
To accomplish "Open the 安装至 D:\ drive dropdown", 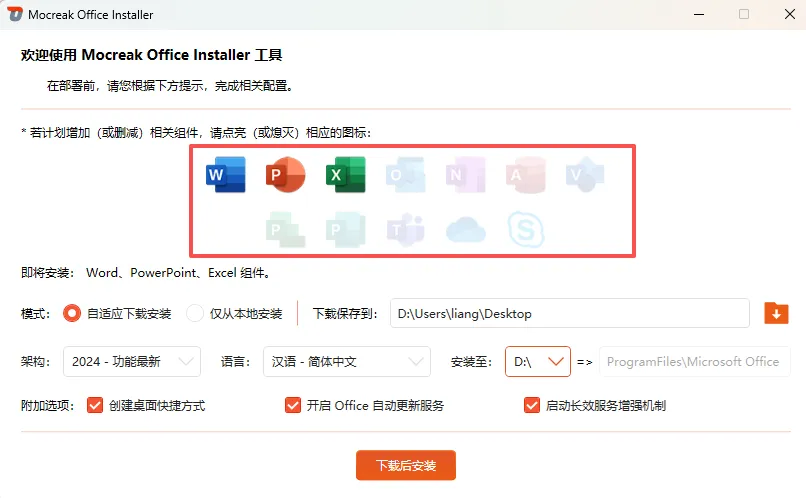I will pyautogui.click(x=538, y=362).
